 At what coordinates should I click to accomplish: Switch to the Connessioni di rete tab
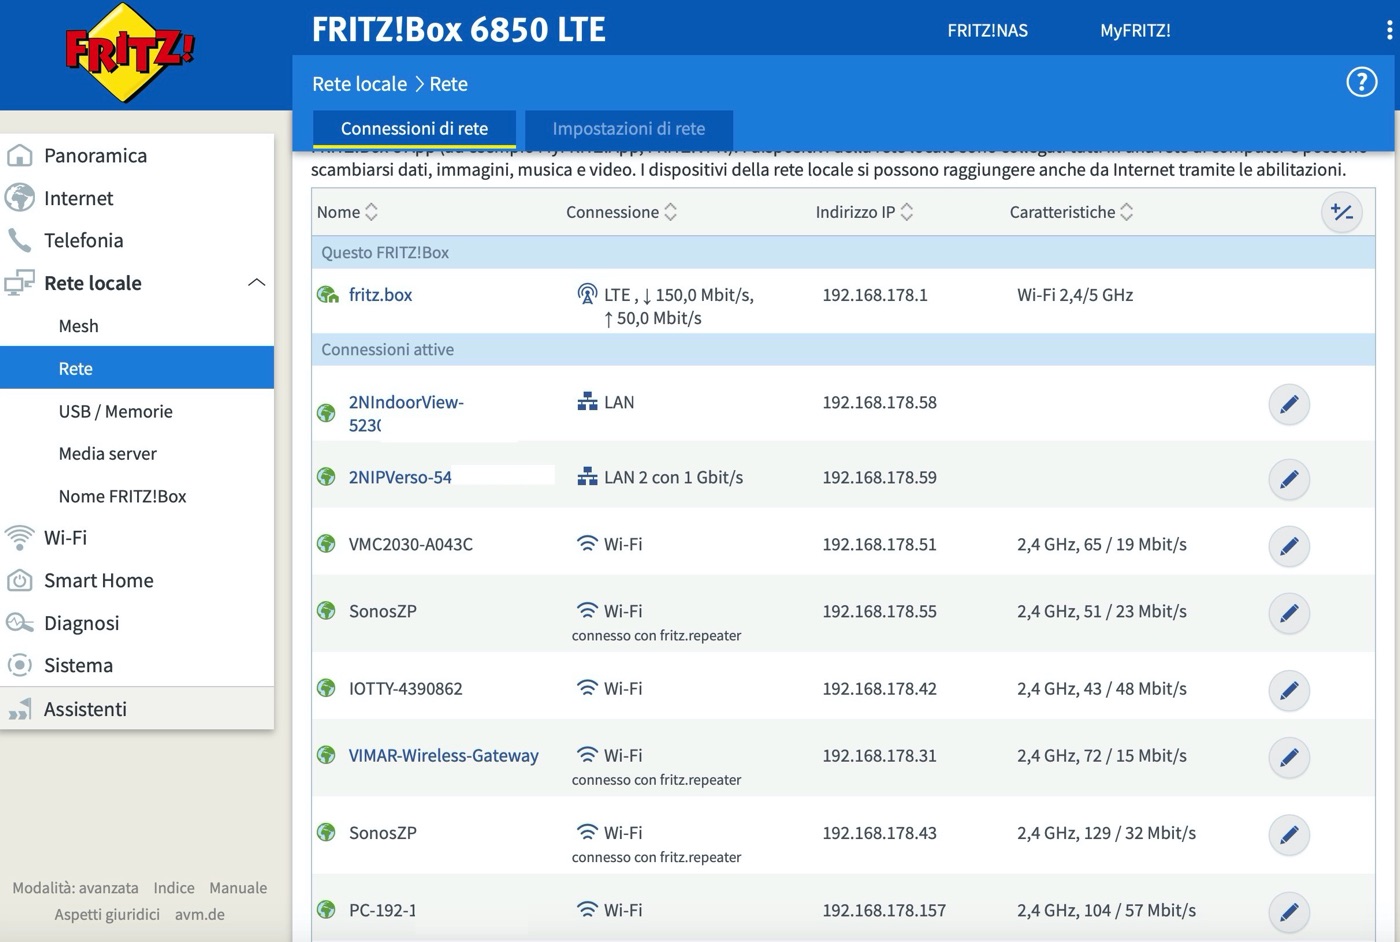414,129
